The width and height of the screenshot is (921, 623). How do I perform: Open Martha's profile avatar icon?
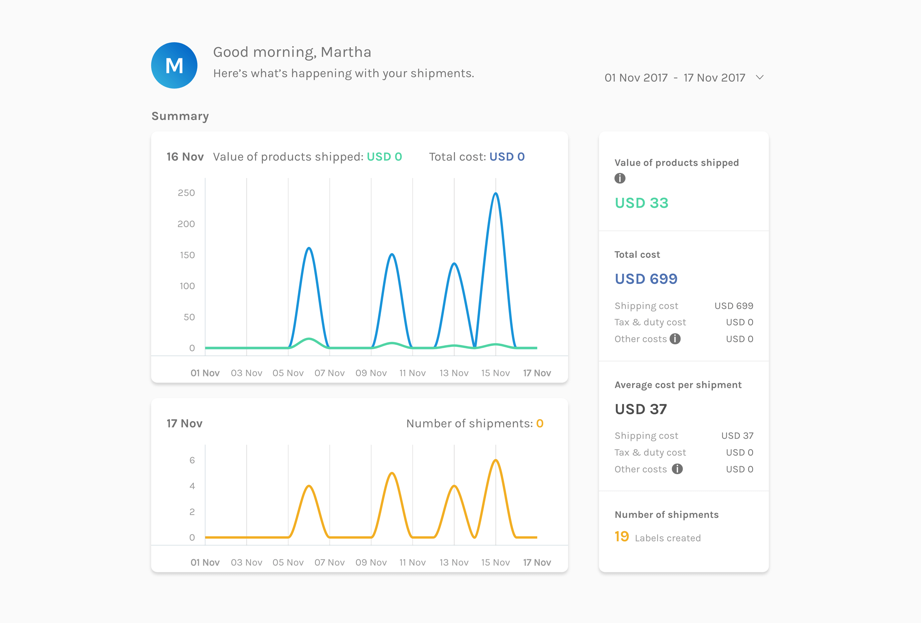pos(174,65)
